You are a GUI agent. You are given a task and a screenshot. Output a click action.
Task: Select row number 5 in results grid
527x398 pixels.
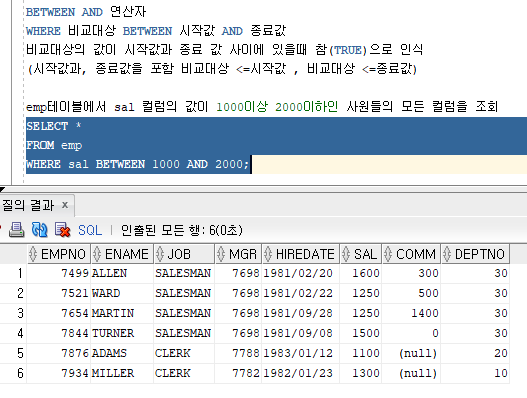(x=13, y=353)
